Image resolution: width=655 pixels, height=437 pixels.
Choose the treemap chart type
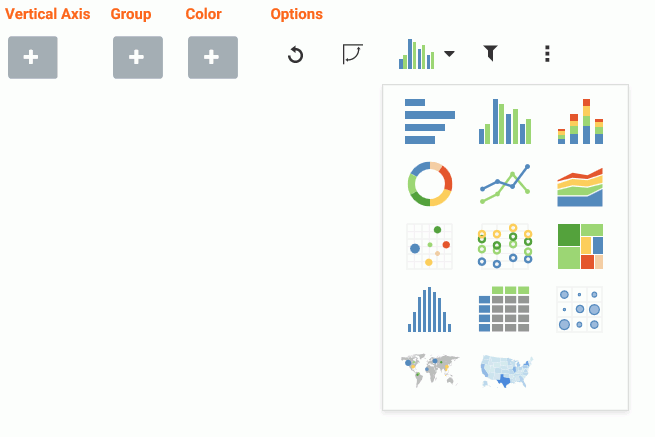(x=580, y=246)
